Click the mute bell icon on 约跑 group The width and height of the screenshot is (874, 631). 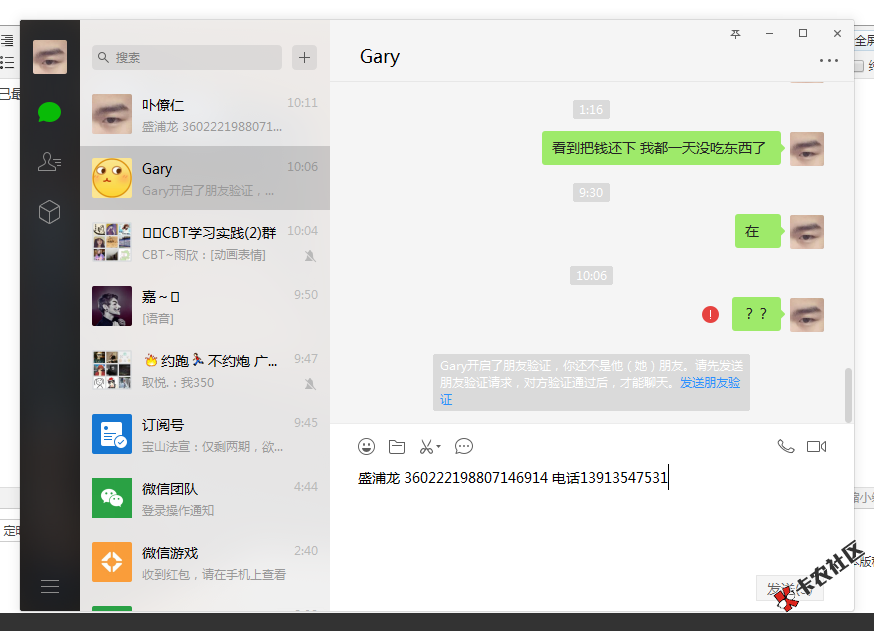(310, 384)
